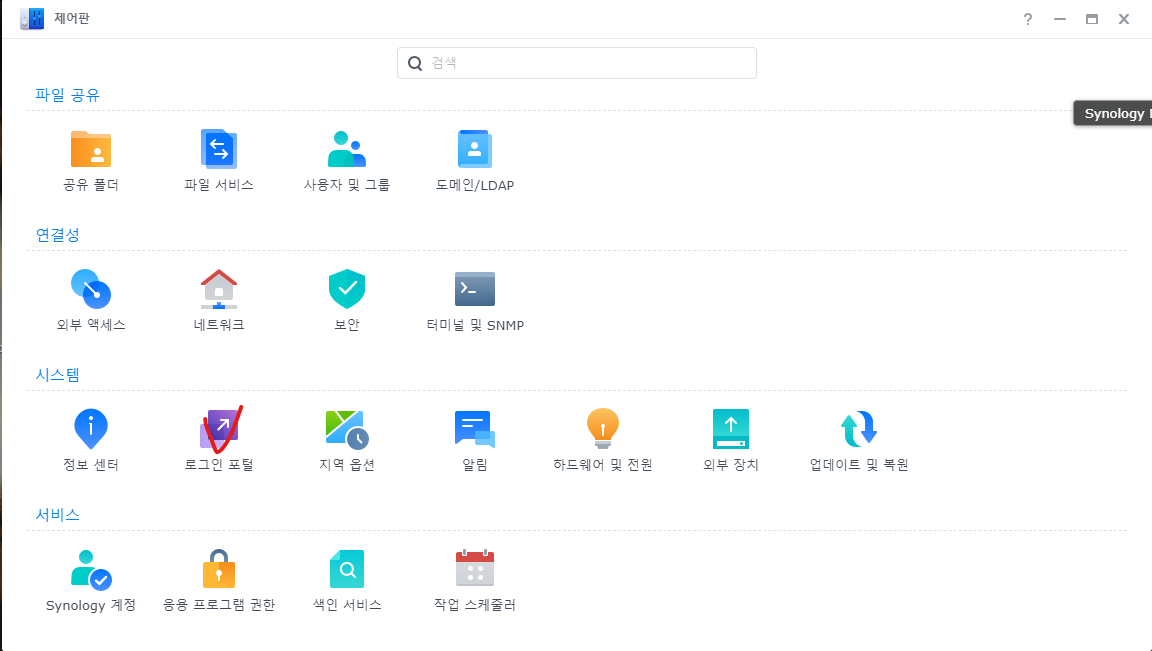Screen dimensions: 1152x651
Task: Open 터미널 및 SNMP terminal settings
Action: (475, 290)
